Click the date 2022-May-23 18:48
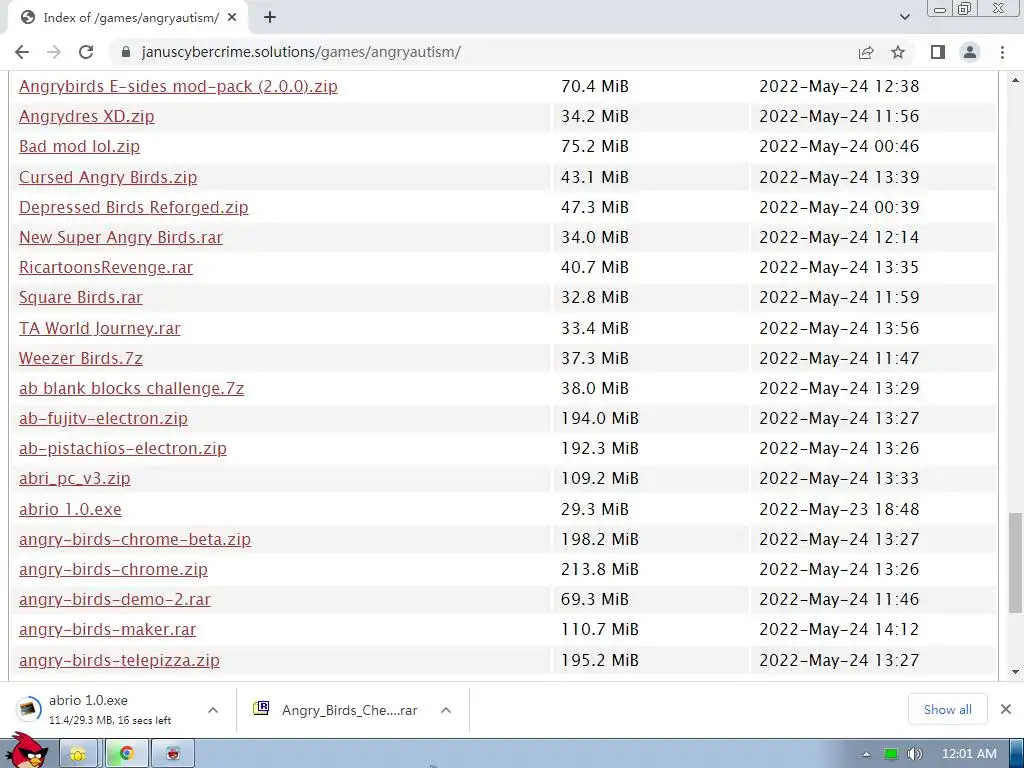The width and height of the screenshot is (1024, 768). pos(839,509)
